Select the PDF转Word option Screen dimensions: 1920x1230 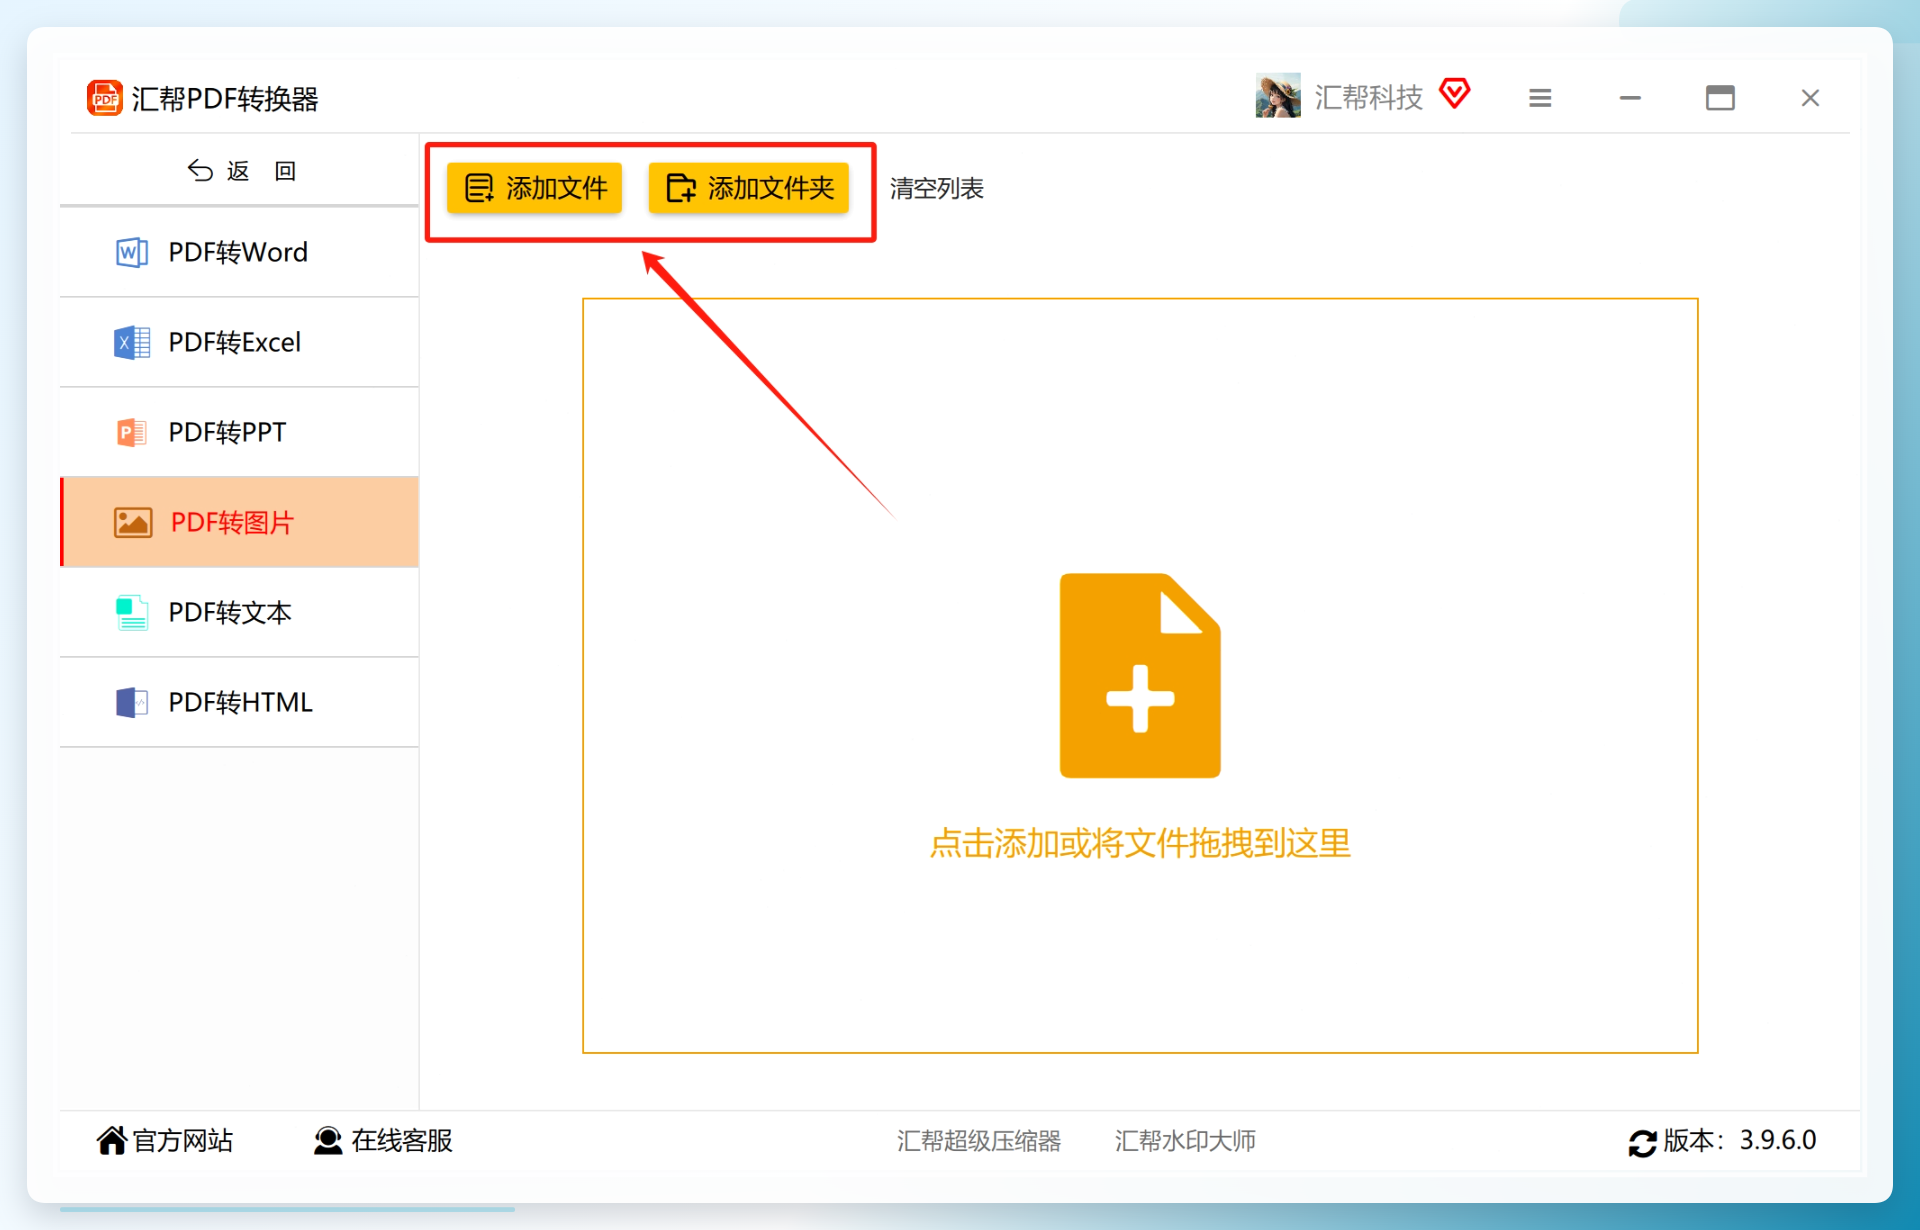click(x=239, y=252)
